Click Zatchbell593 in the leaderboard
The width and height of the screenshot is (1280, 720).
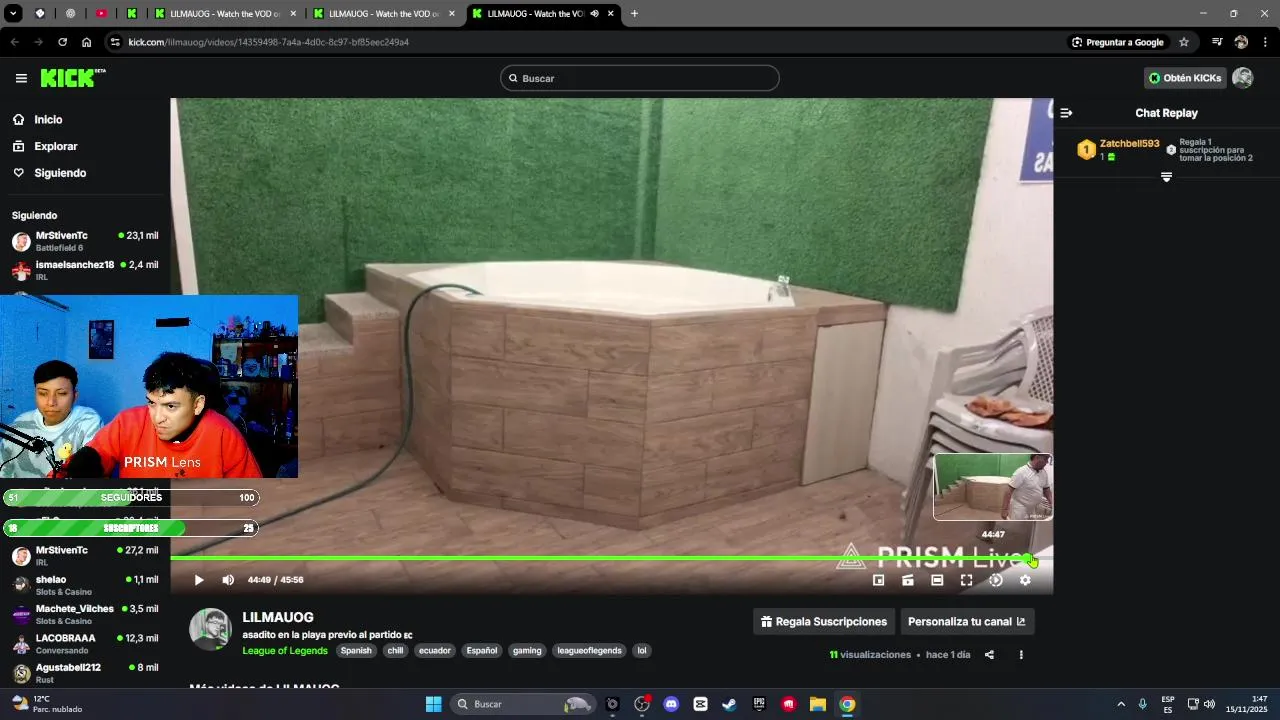point(1130,144)
